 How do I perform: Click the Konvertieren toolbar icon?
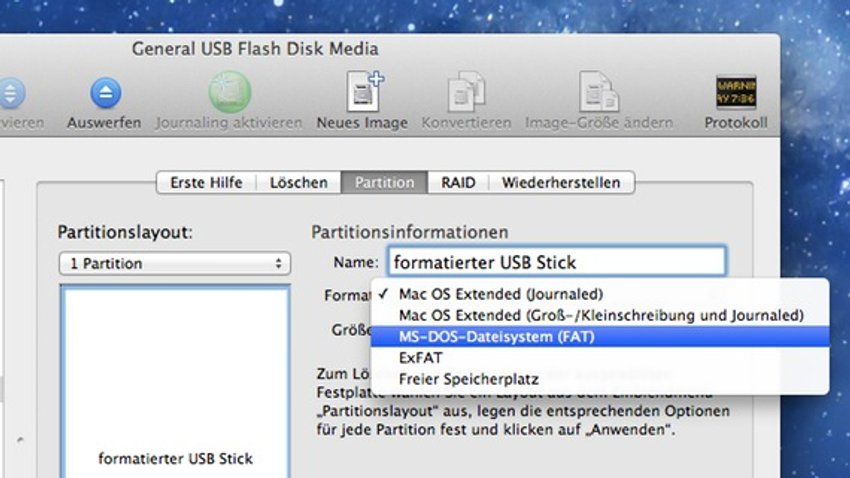click(x=466, y=92)
